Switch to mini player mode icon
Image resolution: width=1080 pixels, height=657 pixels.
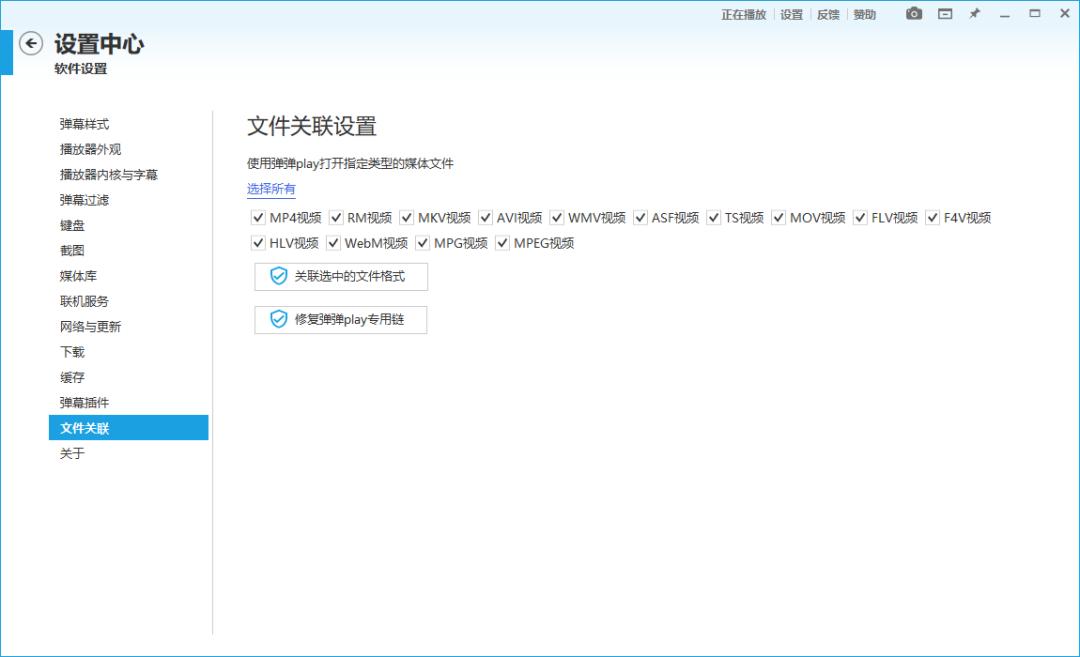tap(943, 14)
